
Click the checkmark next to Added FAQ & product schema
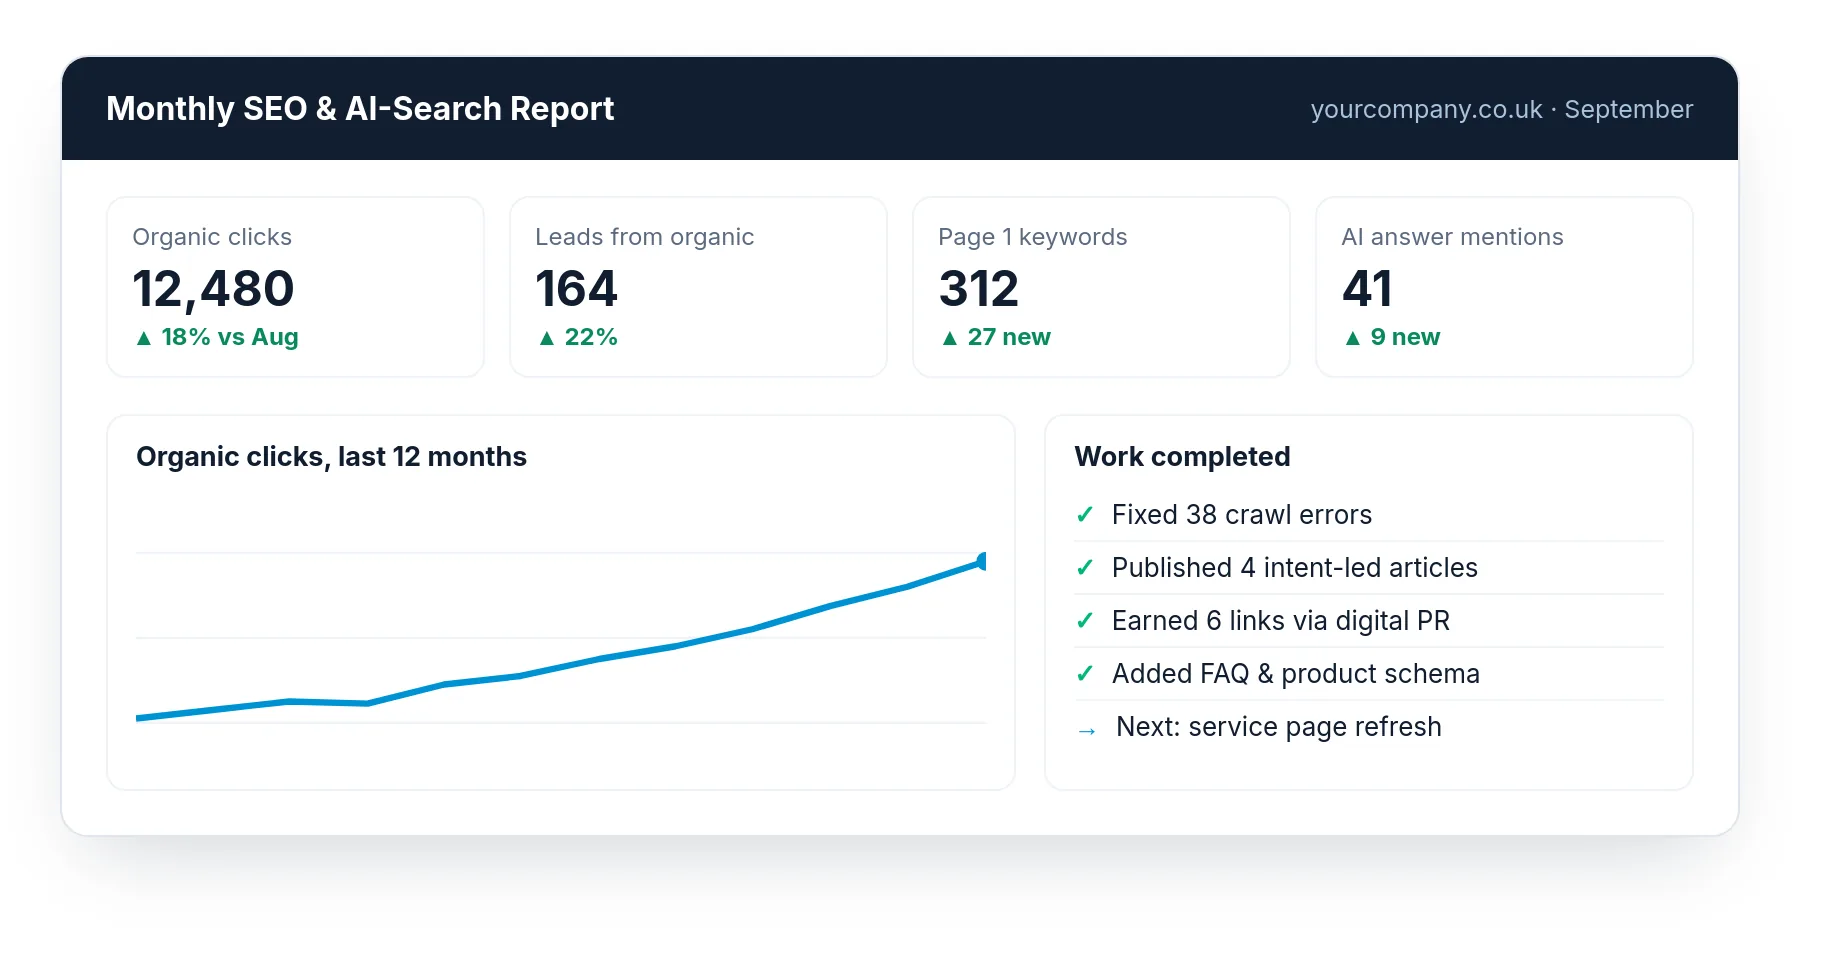point(1085,674)
